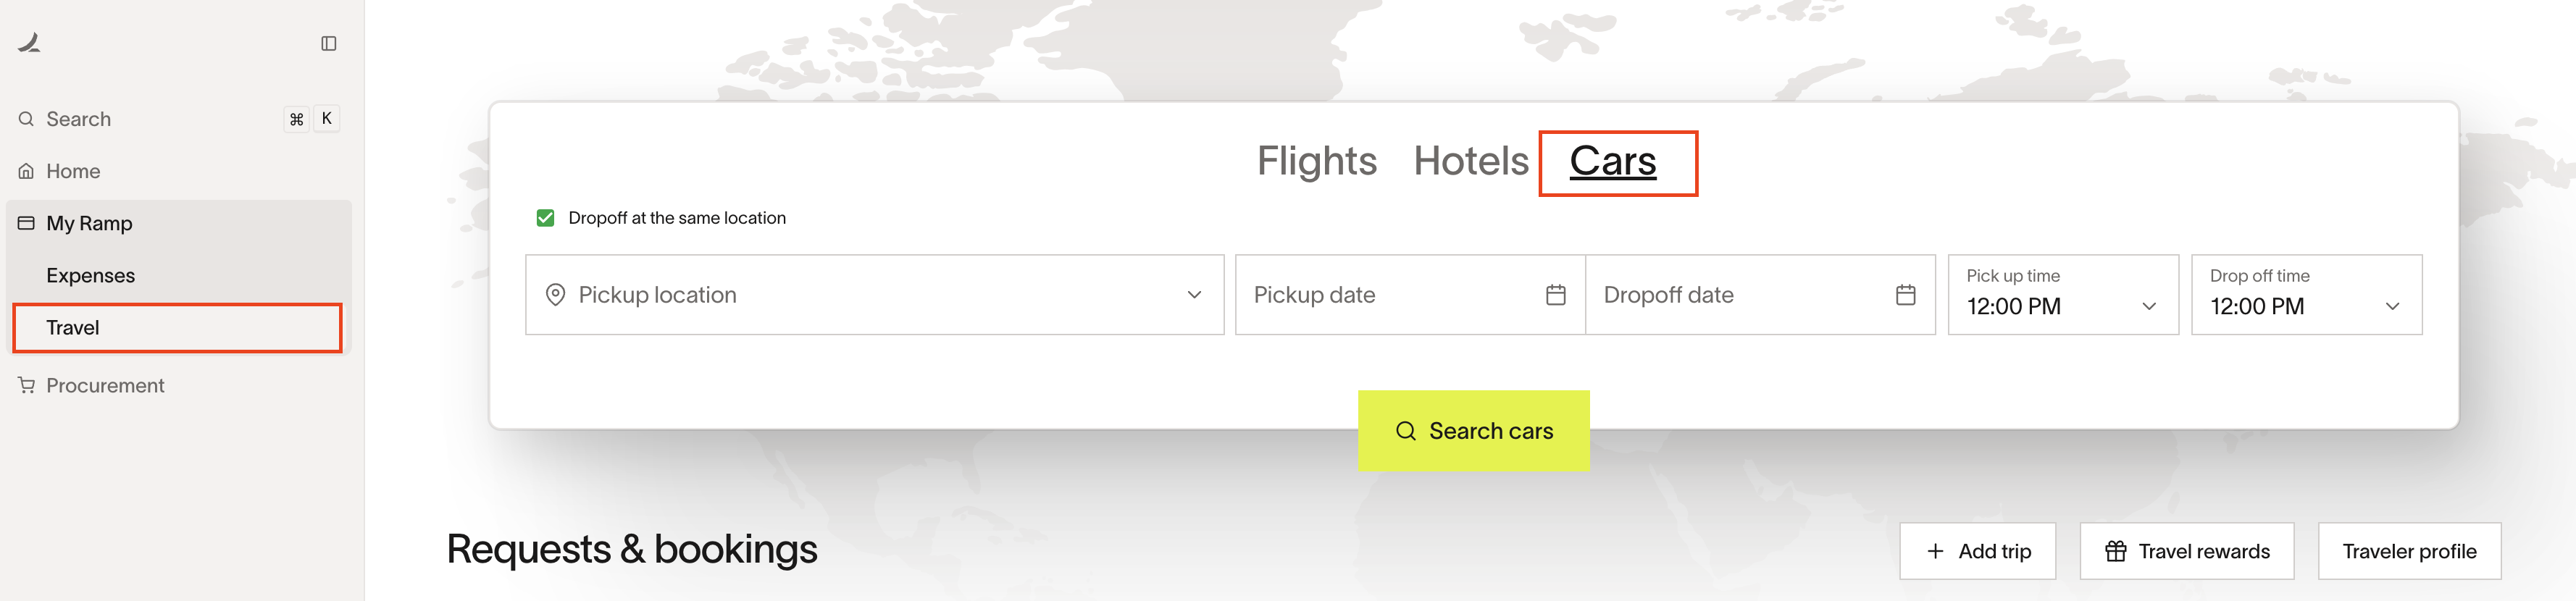2576x601 pixels.
Task: Click the Add trip button
Action: [1977, 551]
